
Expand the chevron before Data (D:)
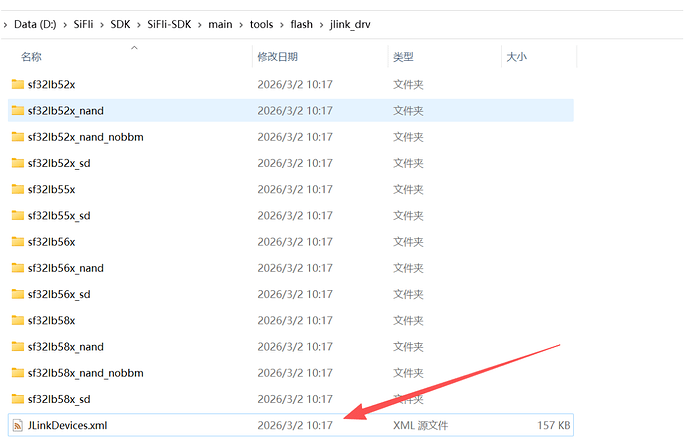[5, 25]
